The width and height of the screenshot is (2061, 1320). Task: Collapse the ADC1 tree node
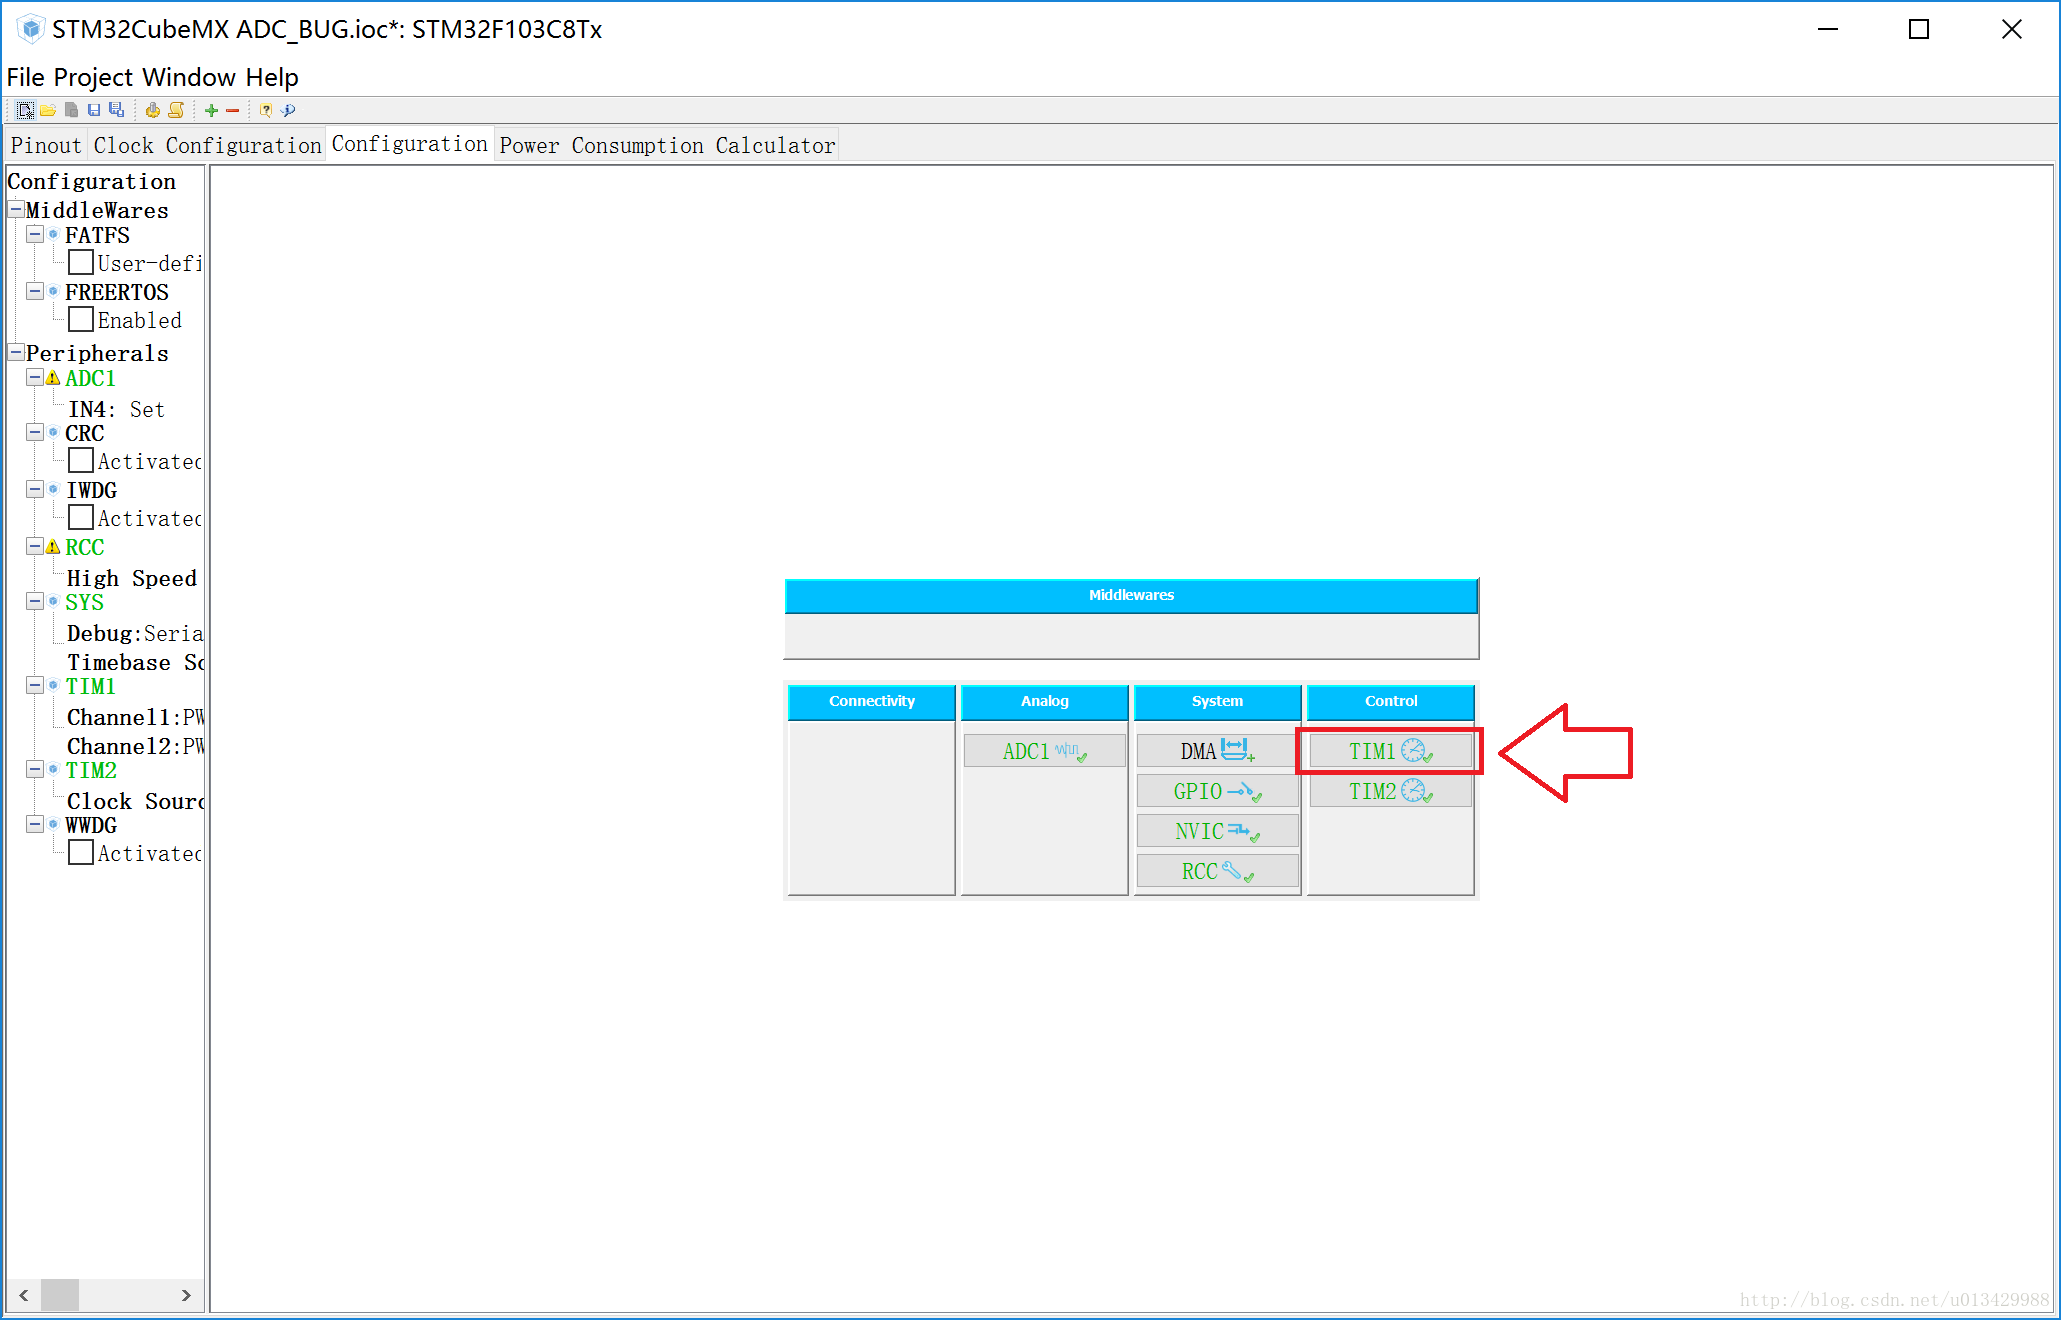pyautogui.click(x=35, y=377)
